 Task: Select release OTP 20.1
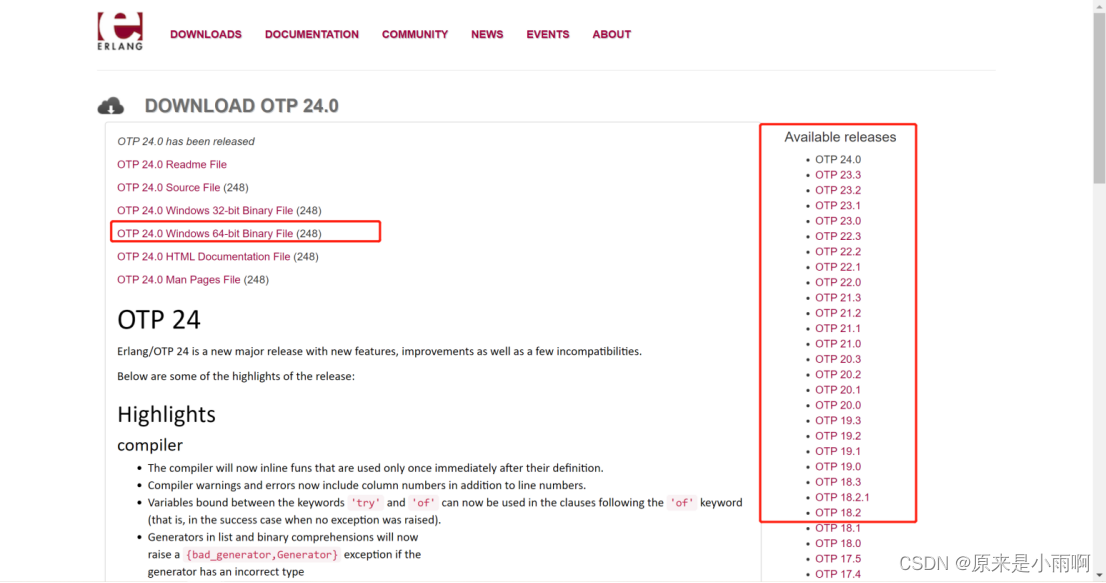pos(838,390)
